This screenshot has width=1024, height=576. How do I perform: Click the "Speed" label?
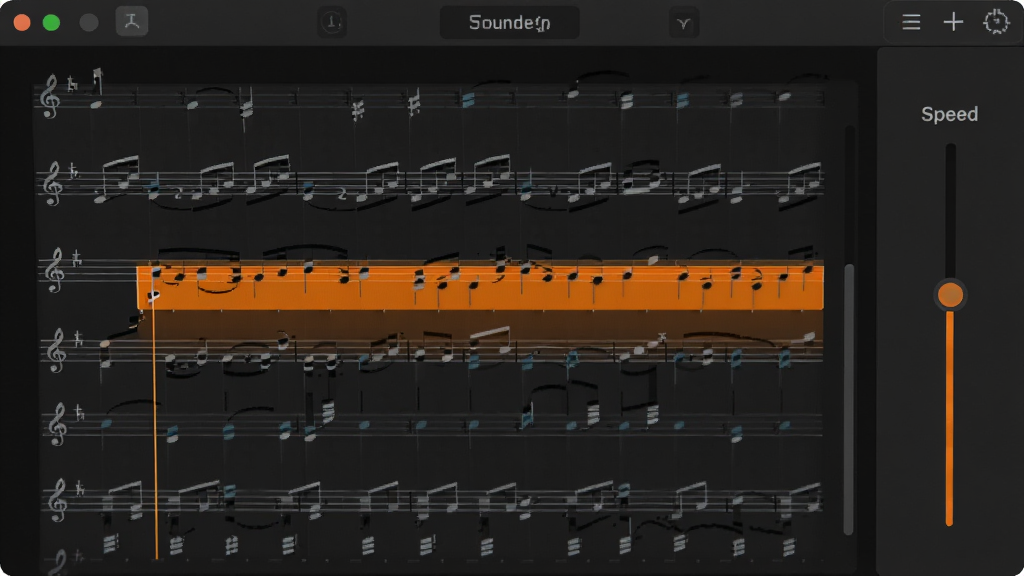point(950,114)
